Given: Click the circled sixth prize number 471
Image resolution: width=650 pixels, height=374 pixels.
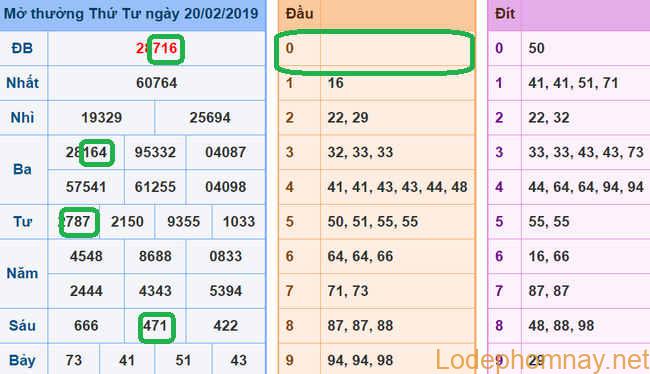Looking at the screenshot, I should point(155,326).
